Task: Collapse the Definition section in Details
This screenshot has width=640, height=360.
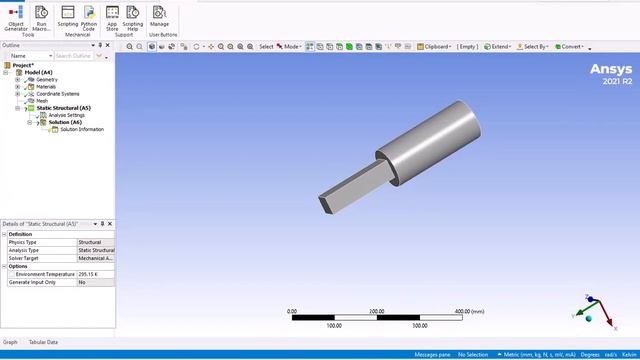Action: 4,234
